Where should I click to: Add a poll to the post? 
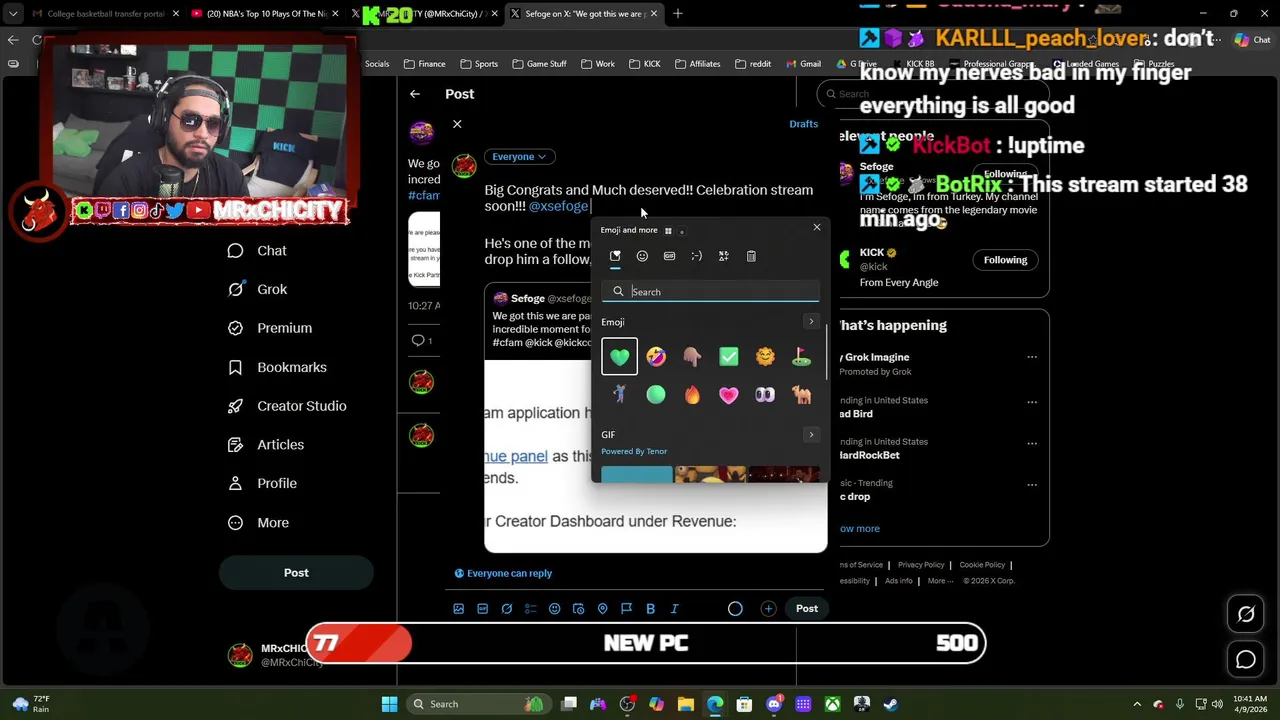click(x=531, y=609)
